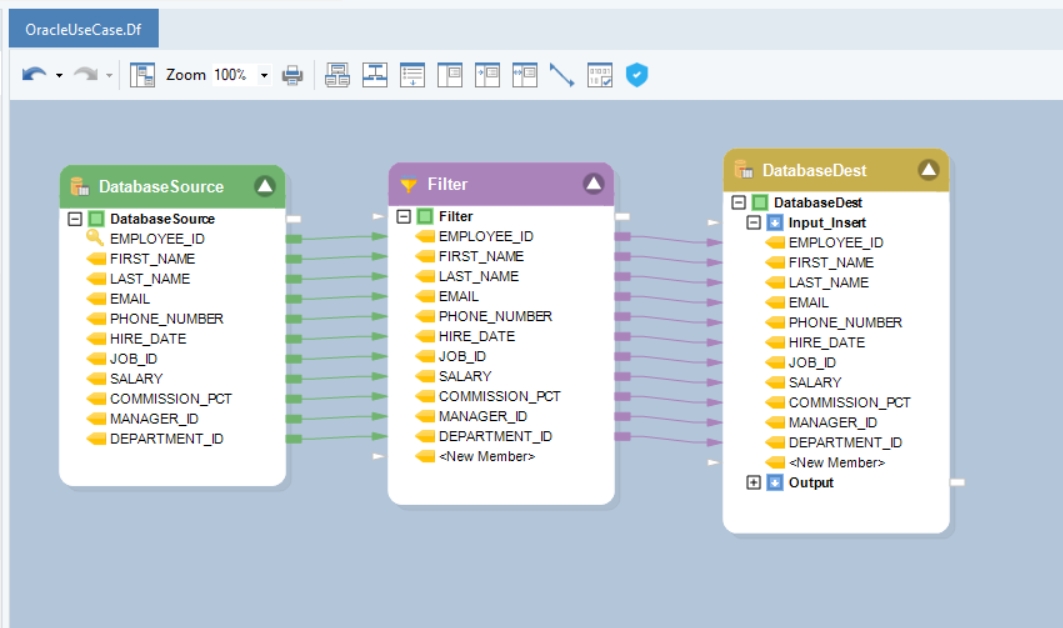Screen dimensions: 1063x628
Task: Expand the Output node in DatabaseDest
Action: (x=754, y=483)
